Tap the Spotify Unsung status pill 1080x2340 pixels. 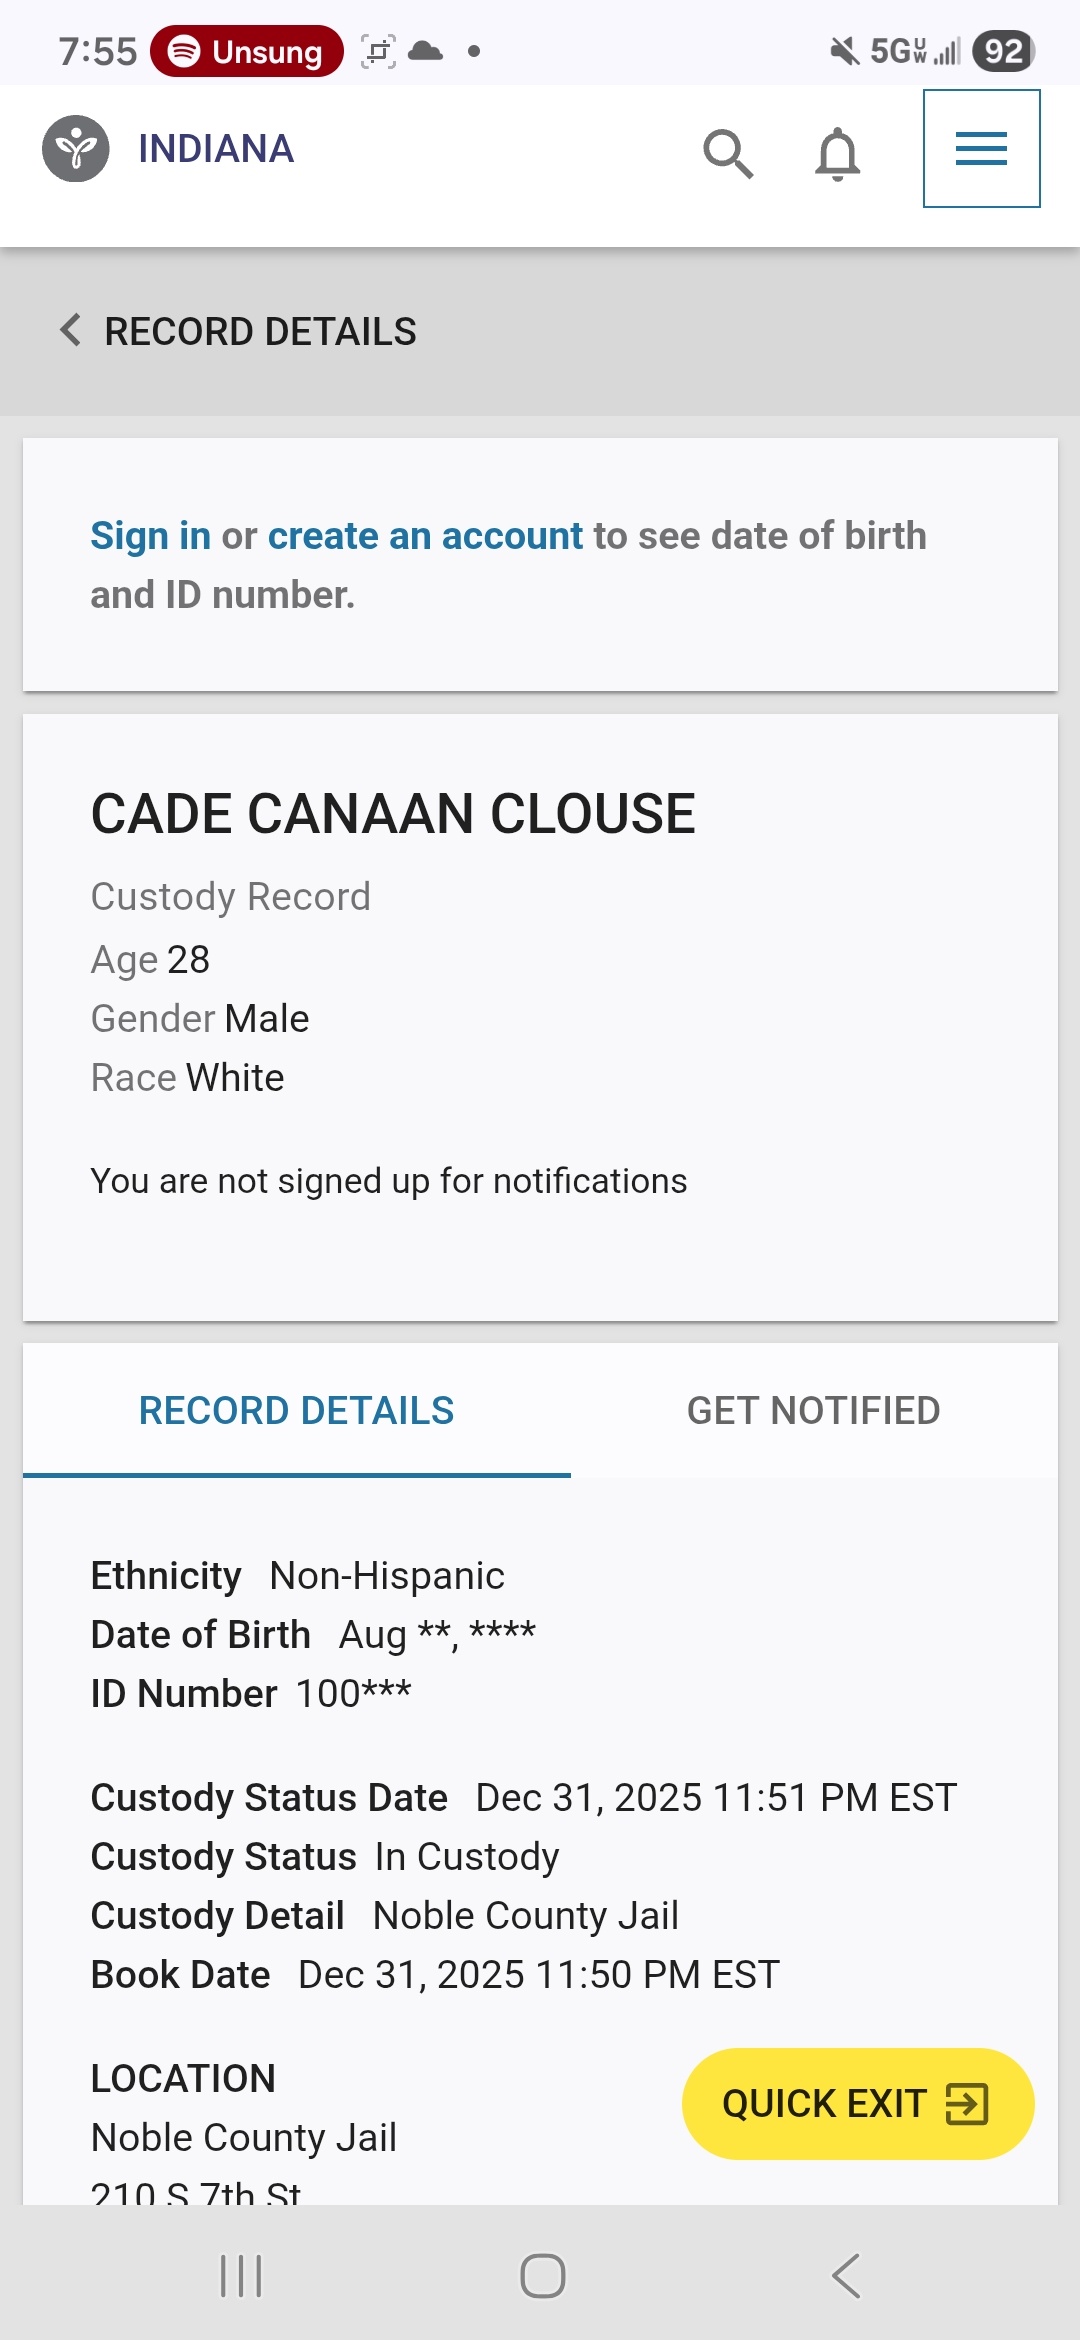pyautogui.click(x=247, y=51)
